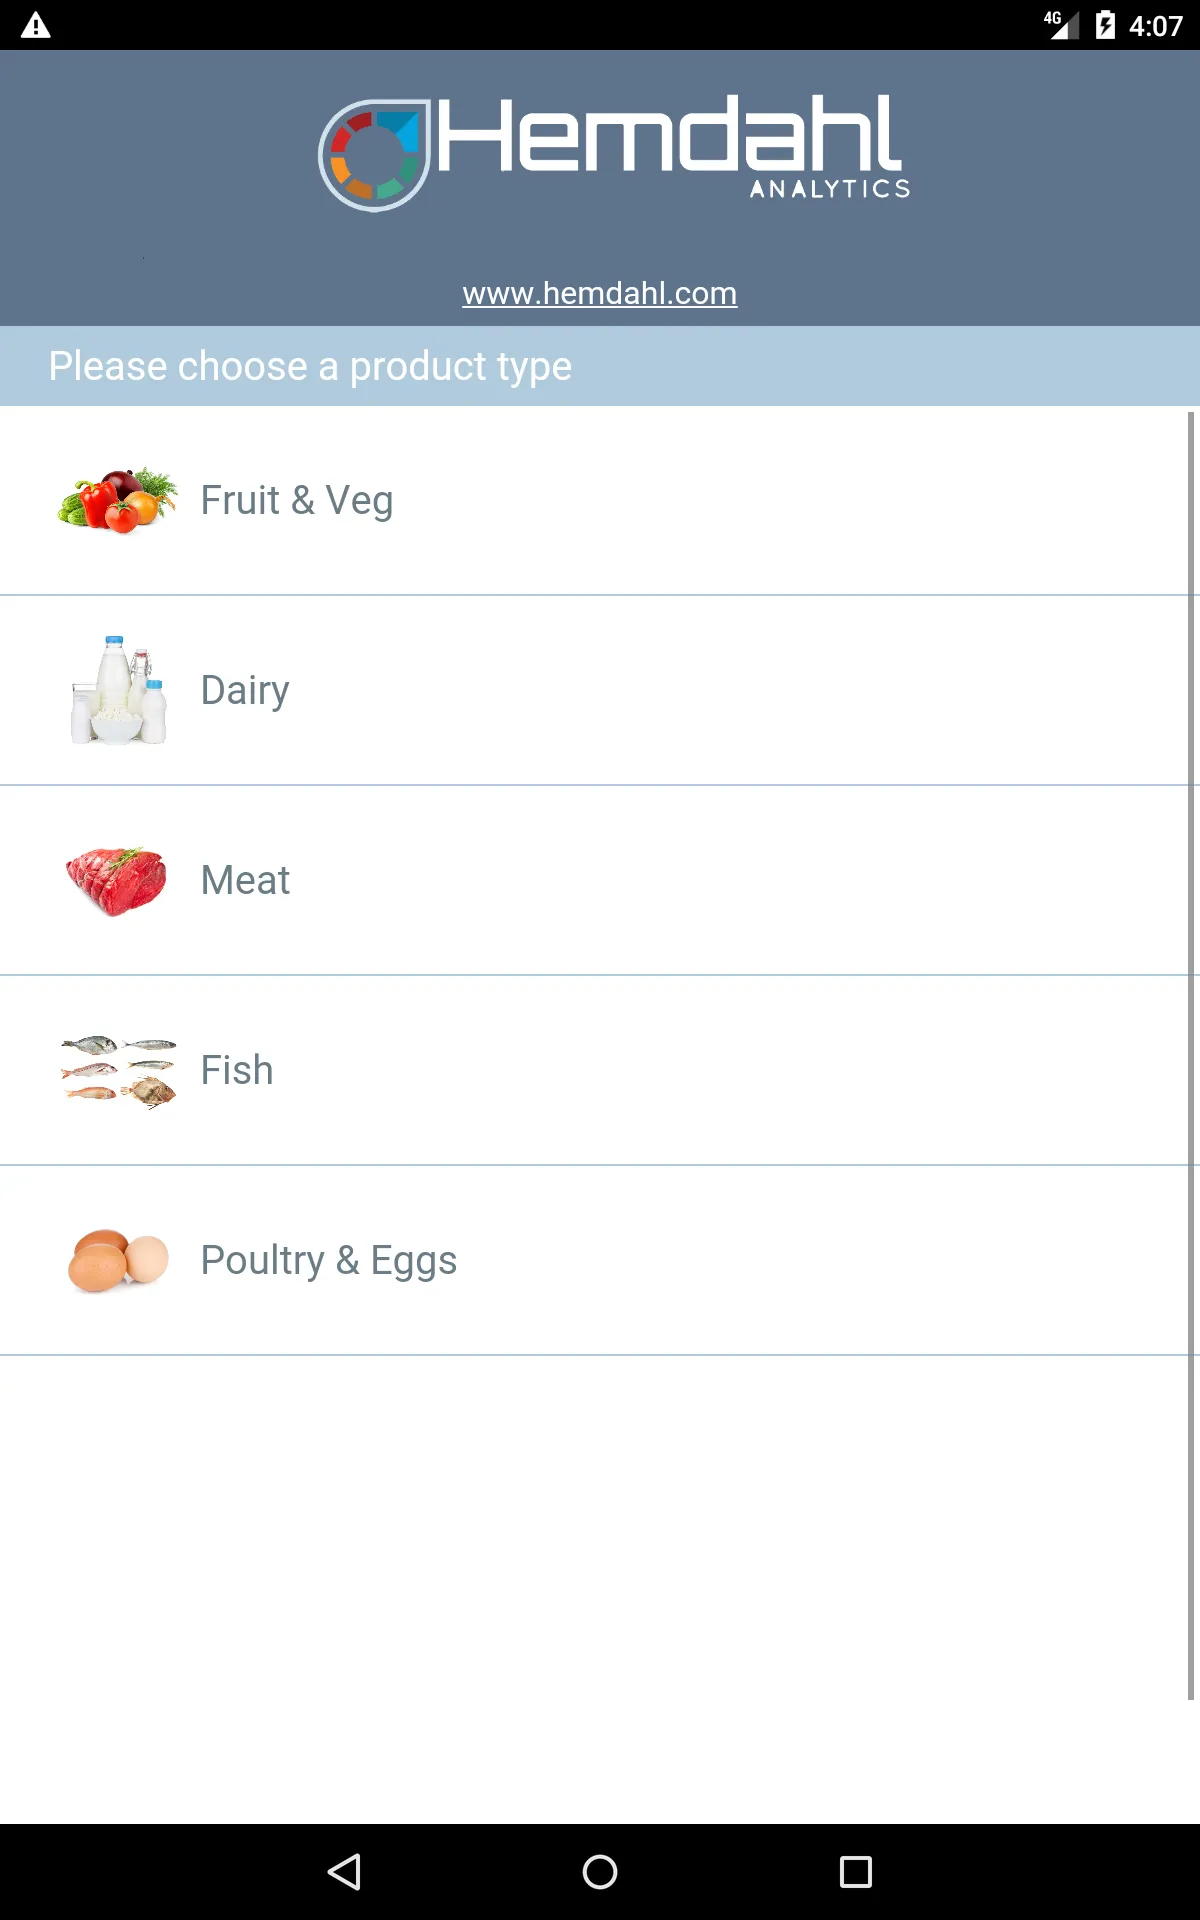This screenshot has width=1200, height=1920.
Task: Tap the battery charging status icon
Action: coord(1105,25)
